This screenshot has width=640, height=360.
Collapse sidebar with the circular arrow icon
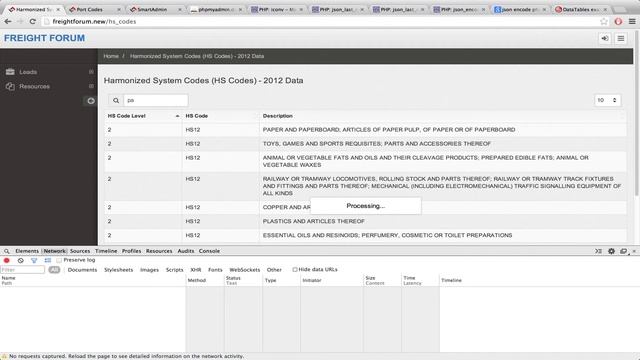pos(91,101)
